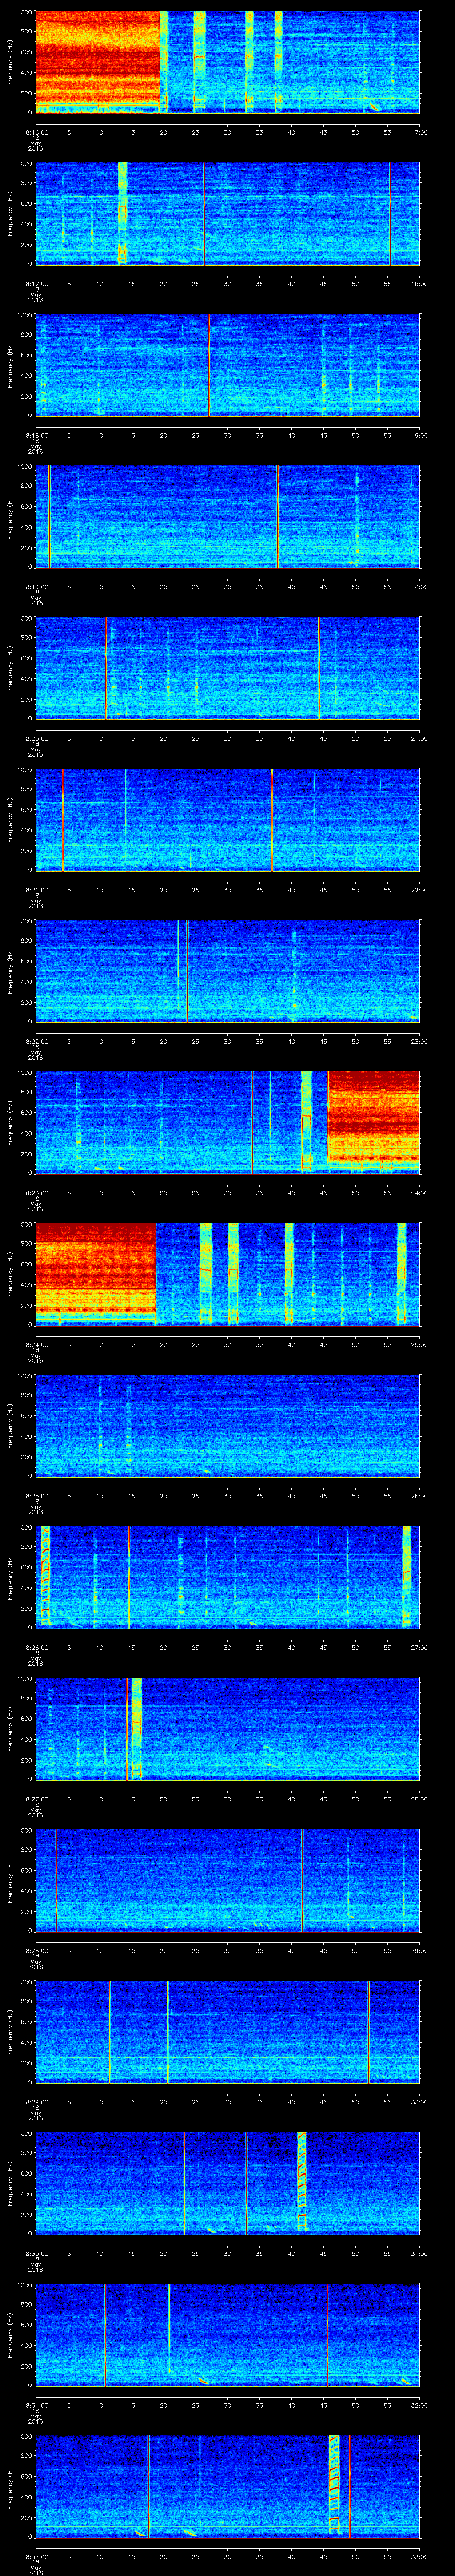
Task: Select the spectrogram panel starting at 8:25:00
Action: 227,1425
